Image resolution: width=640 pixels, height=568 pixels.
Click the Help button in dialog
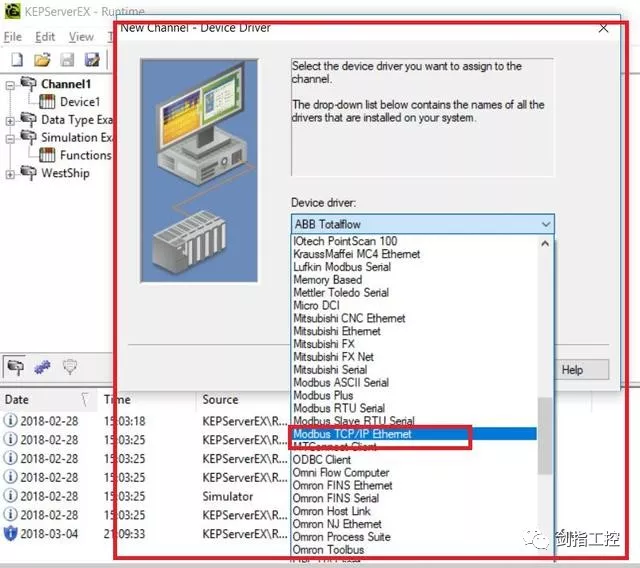pos(571,370)
